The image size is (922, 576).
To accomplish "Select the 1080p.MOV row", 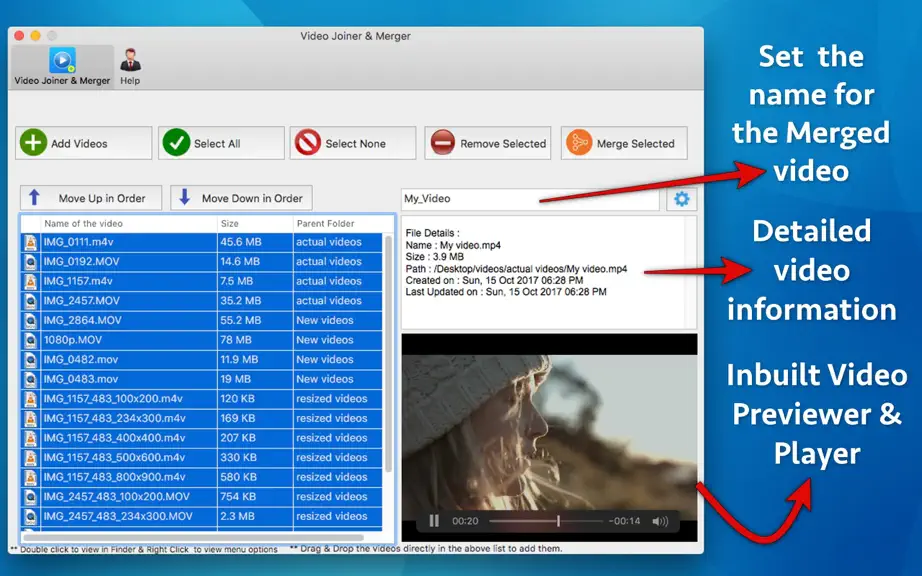I will (x=202, y=340).
